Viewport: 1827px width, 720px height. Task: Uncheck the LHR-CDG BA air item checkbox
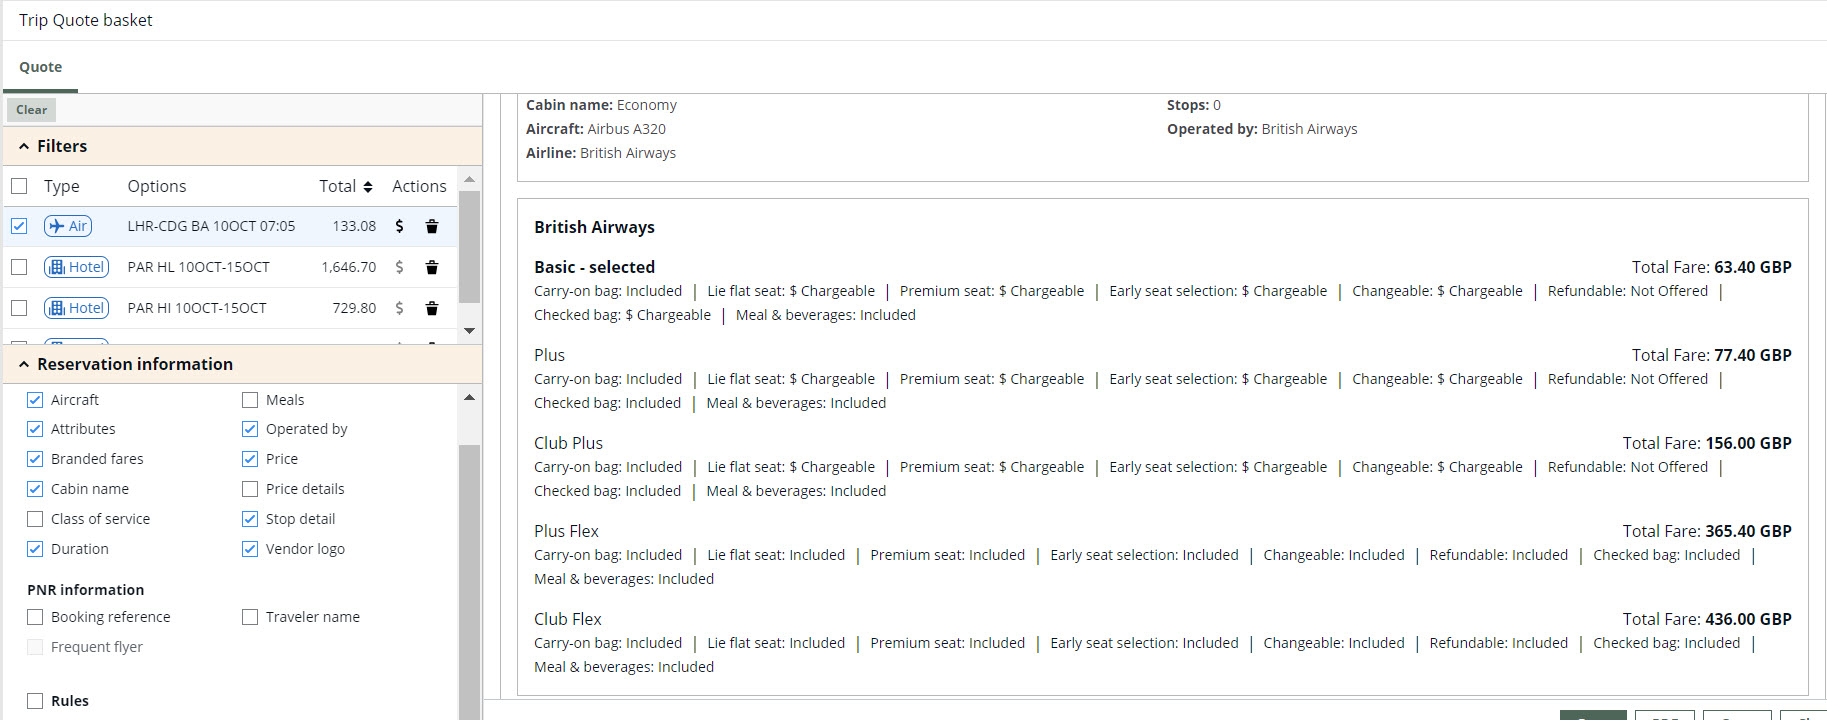(x=19, y=226)
